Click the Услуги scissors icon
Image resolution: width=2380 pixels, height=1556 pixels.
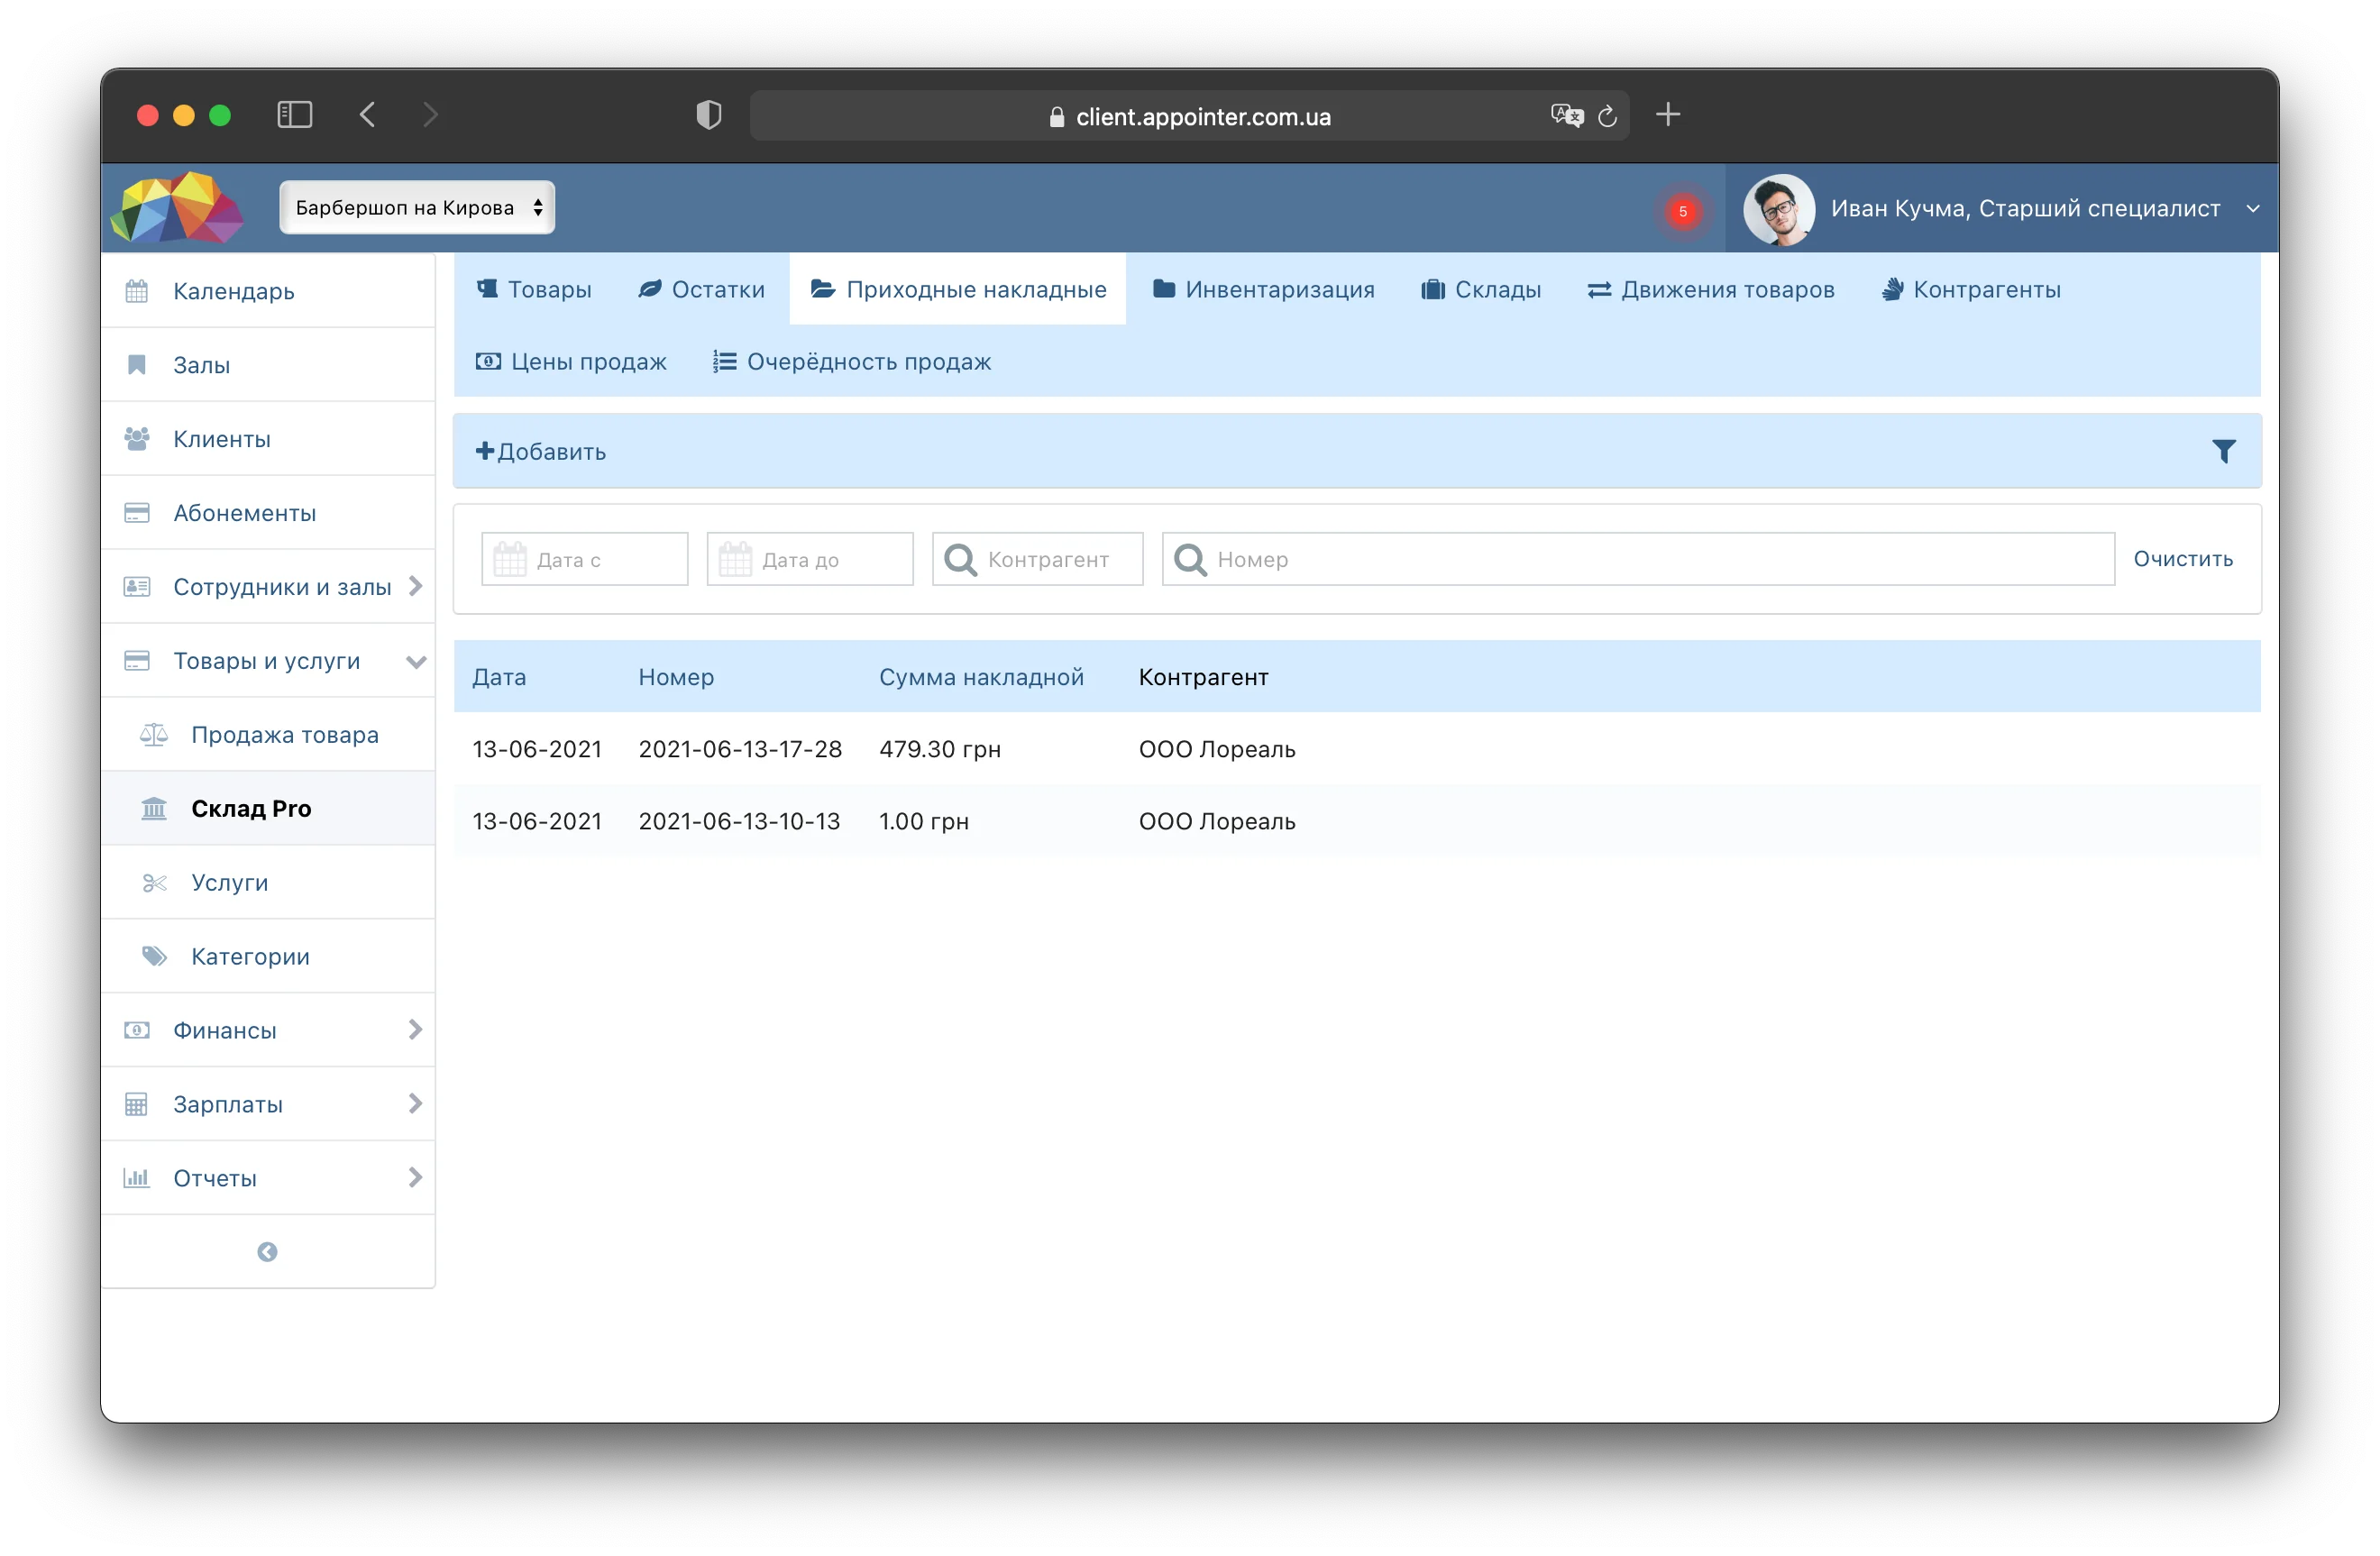154,883
